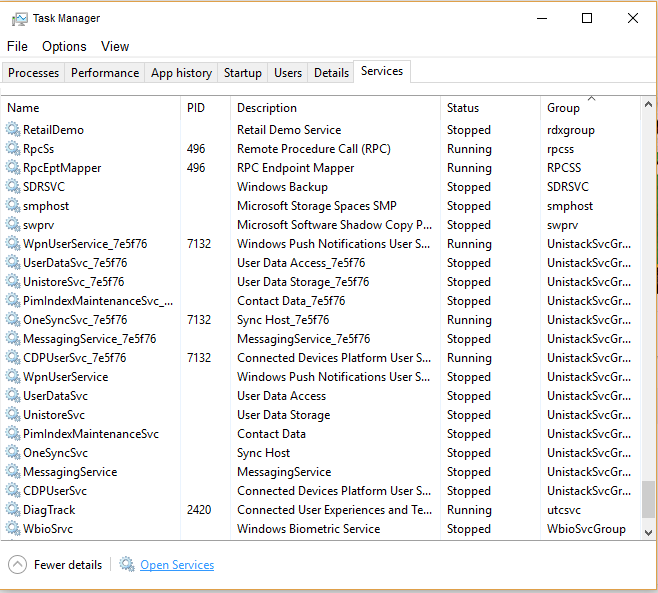The image size is (658, 593).
Task: Switch to the Processes tab
Action: (34, 73)
